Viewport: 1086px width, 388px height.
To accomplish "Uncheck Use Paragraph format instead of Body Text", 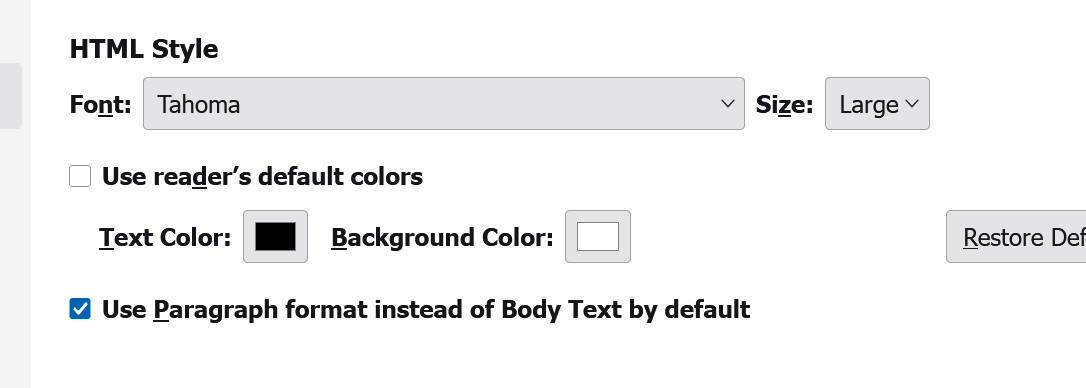I will 80,309.
